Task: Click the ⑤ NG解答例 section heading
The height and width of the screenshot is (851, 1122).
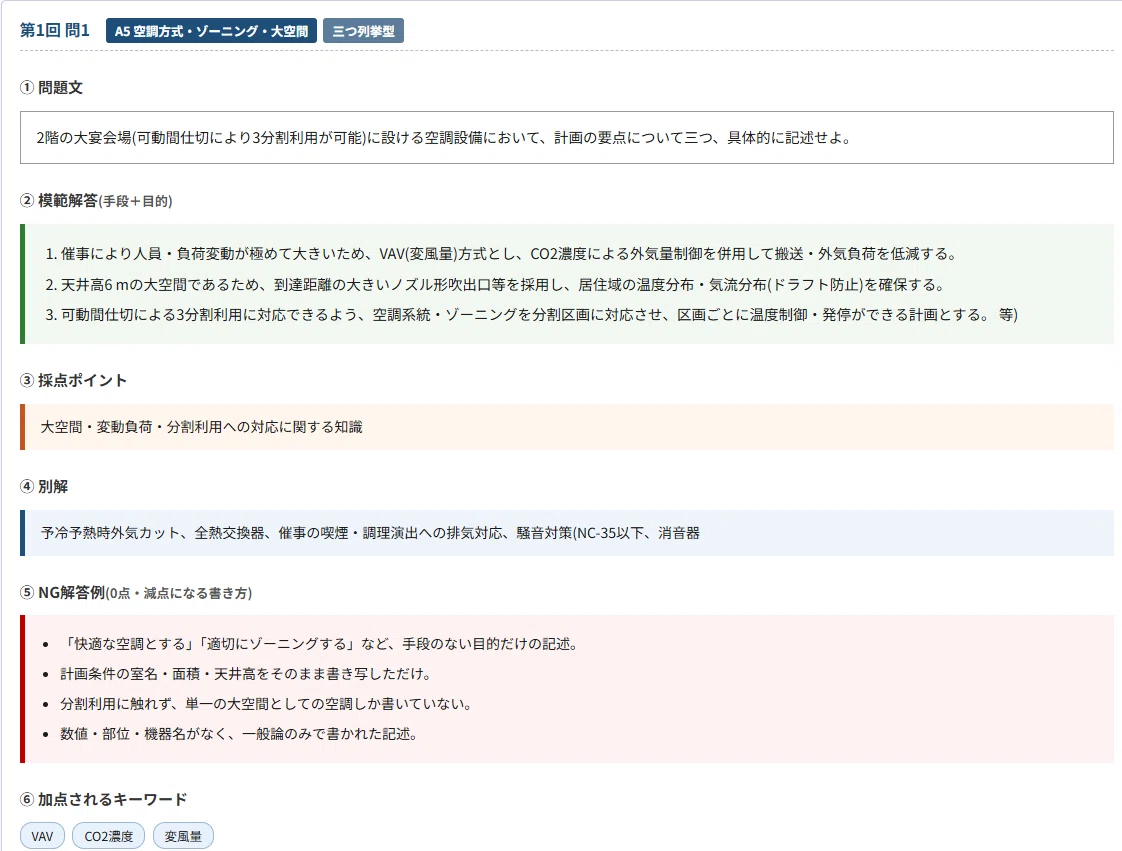Action: 136,593
